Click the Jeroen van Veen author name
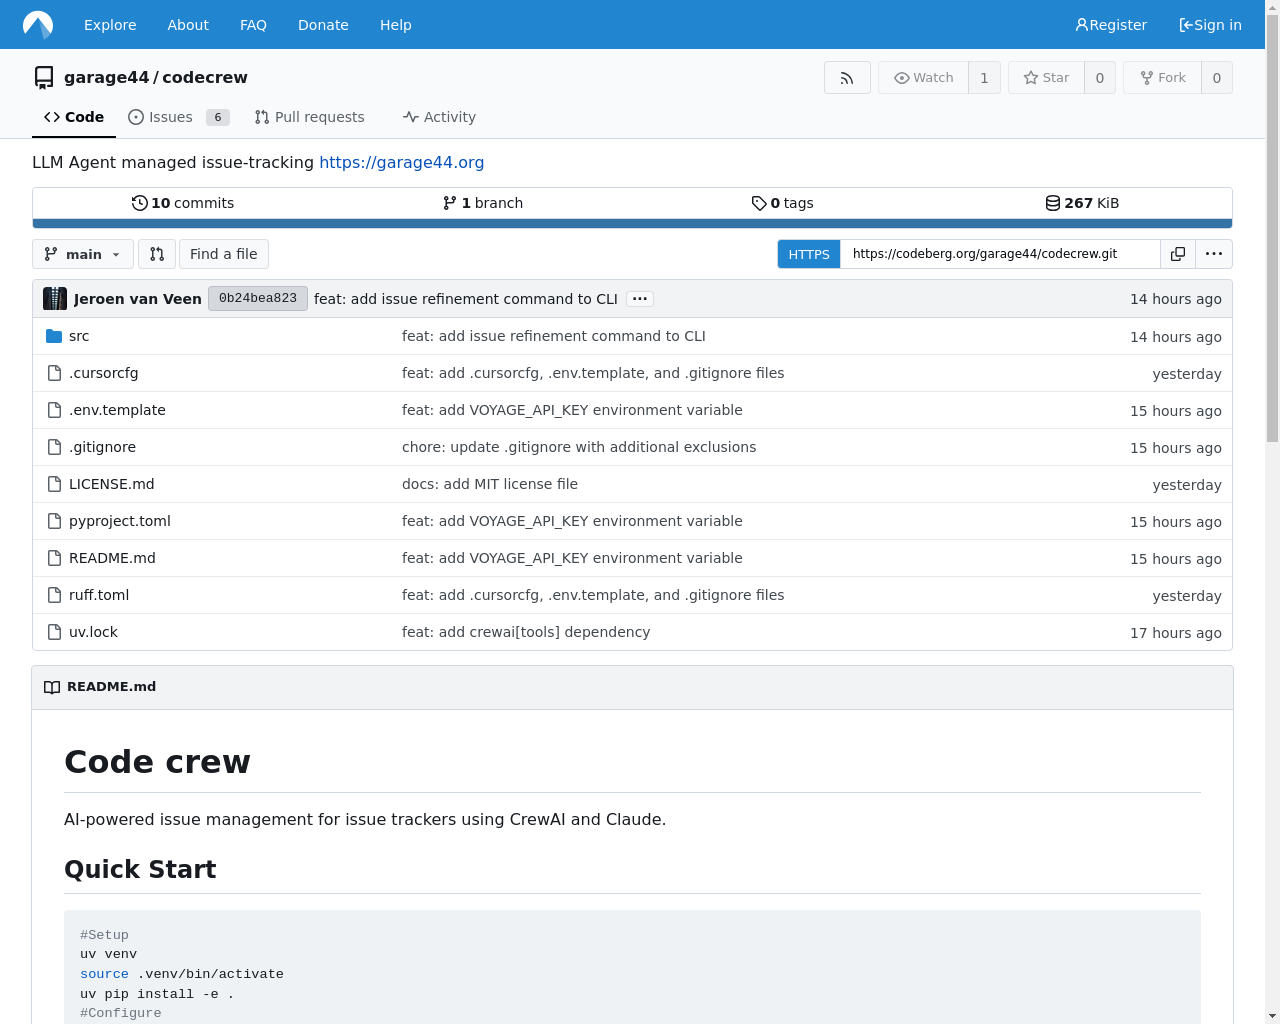Image resolution: width=1280 pixels, height=1024 pixels. (138, 299)
